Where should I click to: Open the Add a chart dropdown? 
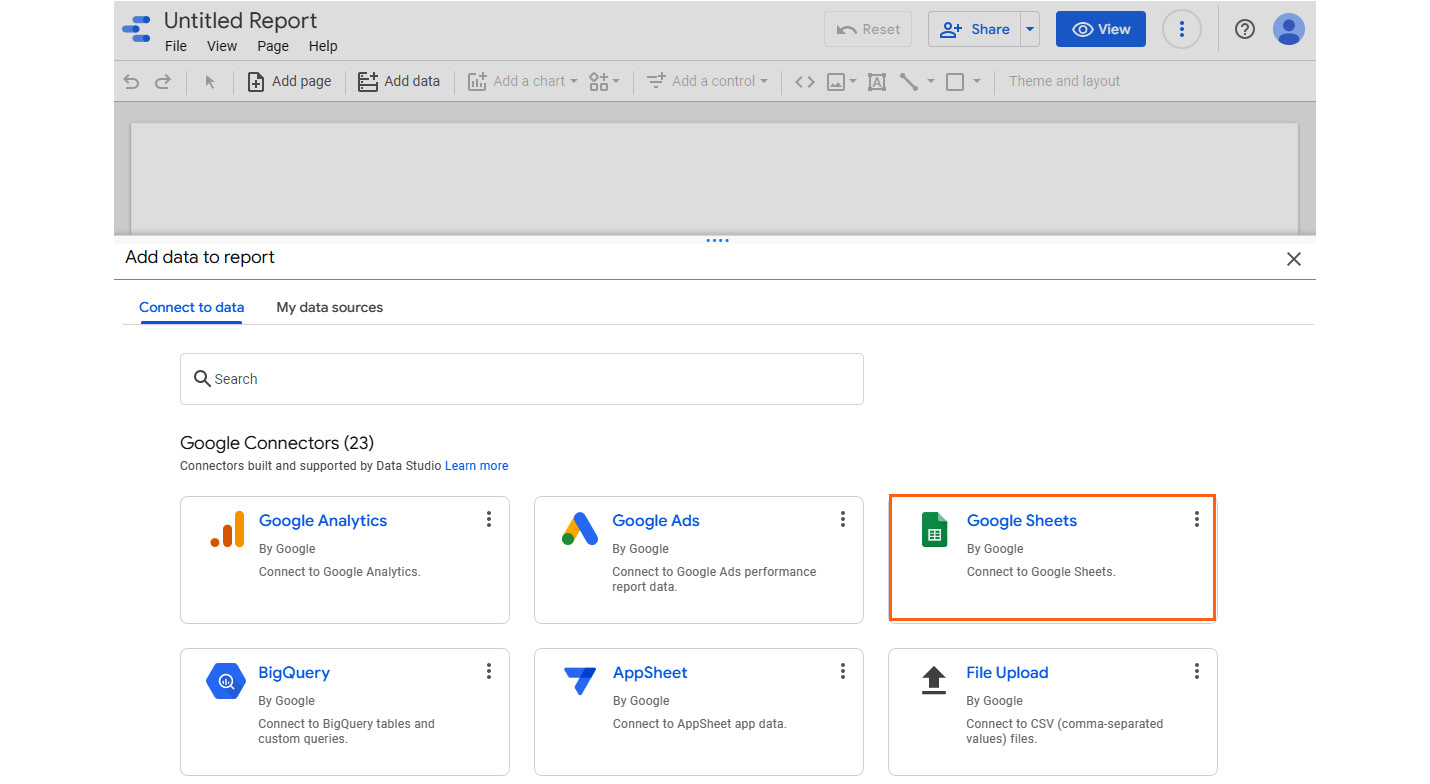523,82
